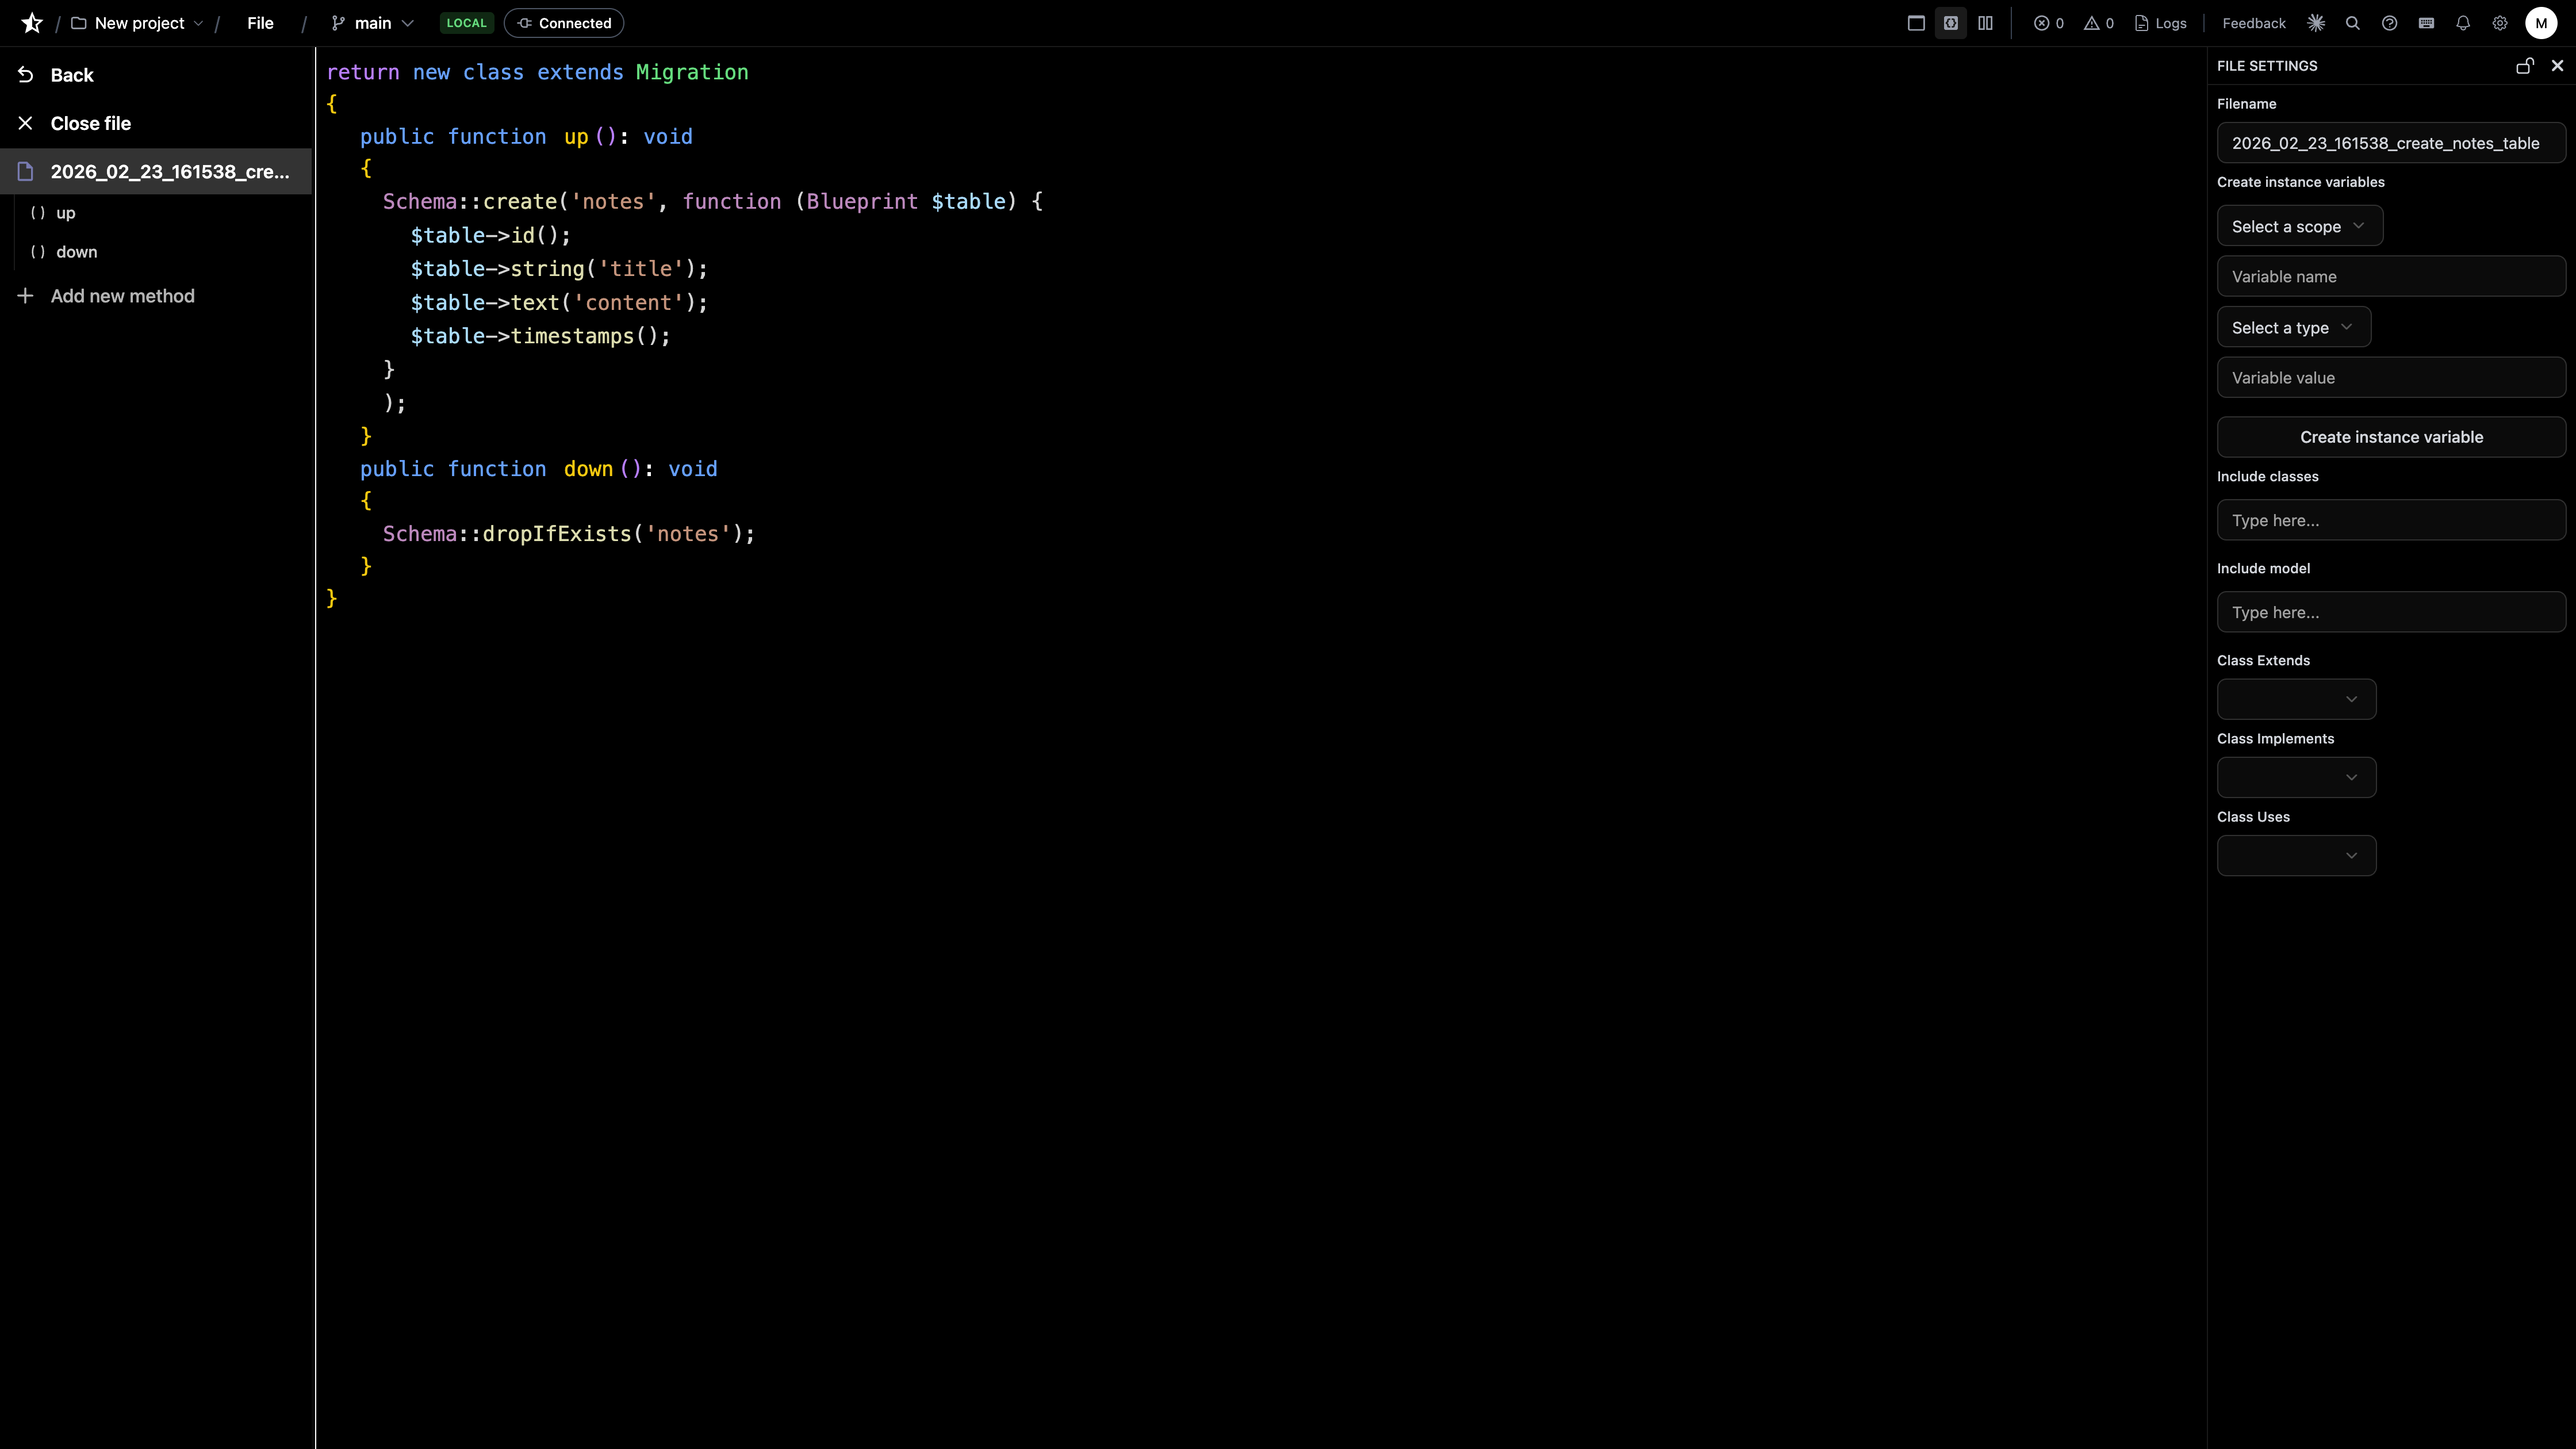This screenshot has width=2576, height=1449.
Task: Open the Select a type dropdown
Action: coord(2294,327)
